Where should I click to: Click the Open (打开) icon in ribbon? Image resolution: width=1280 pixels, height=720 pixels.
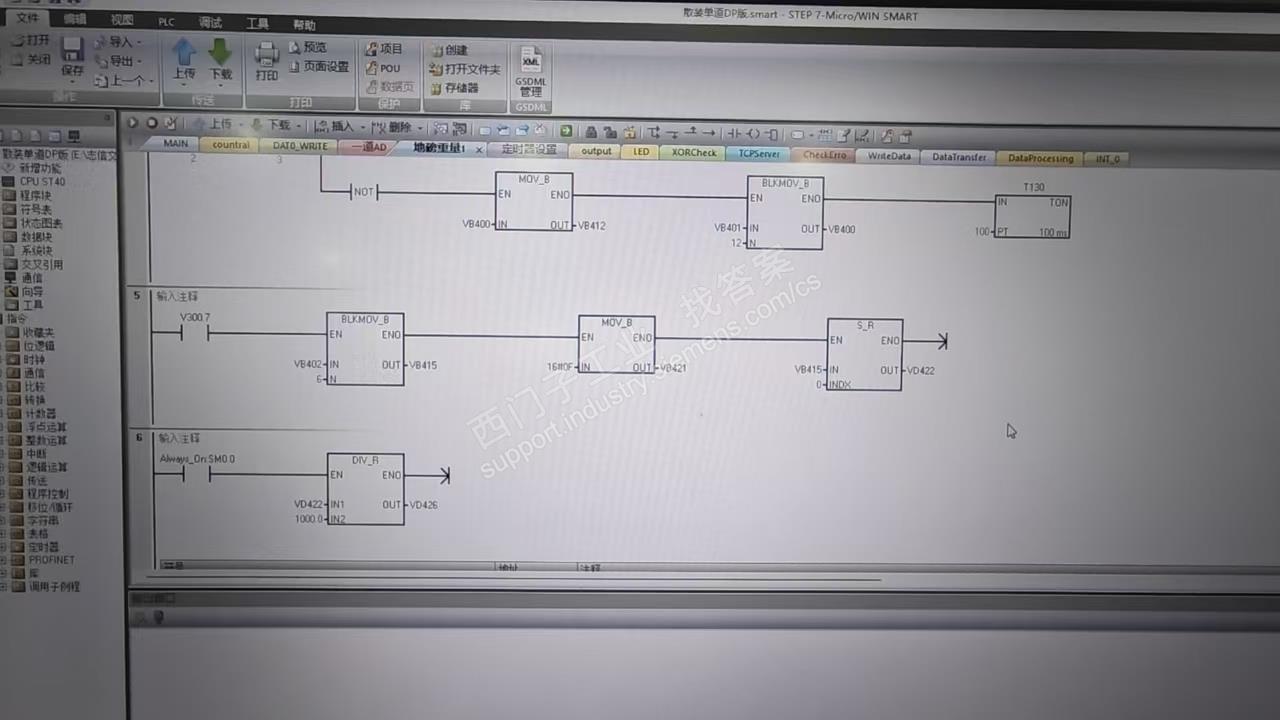pyautogui.click(x=18, y=40)
